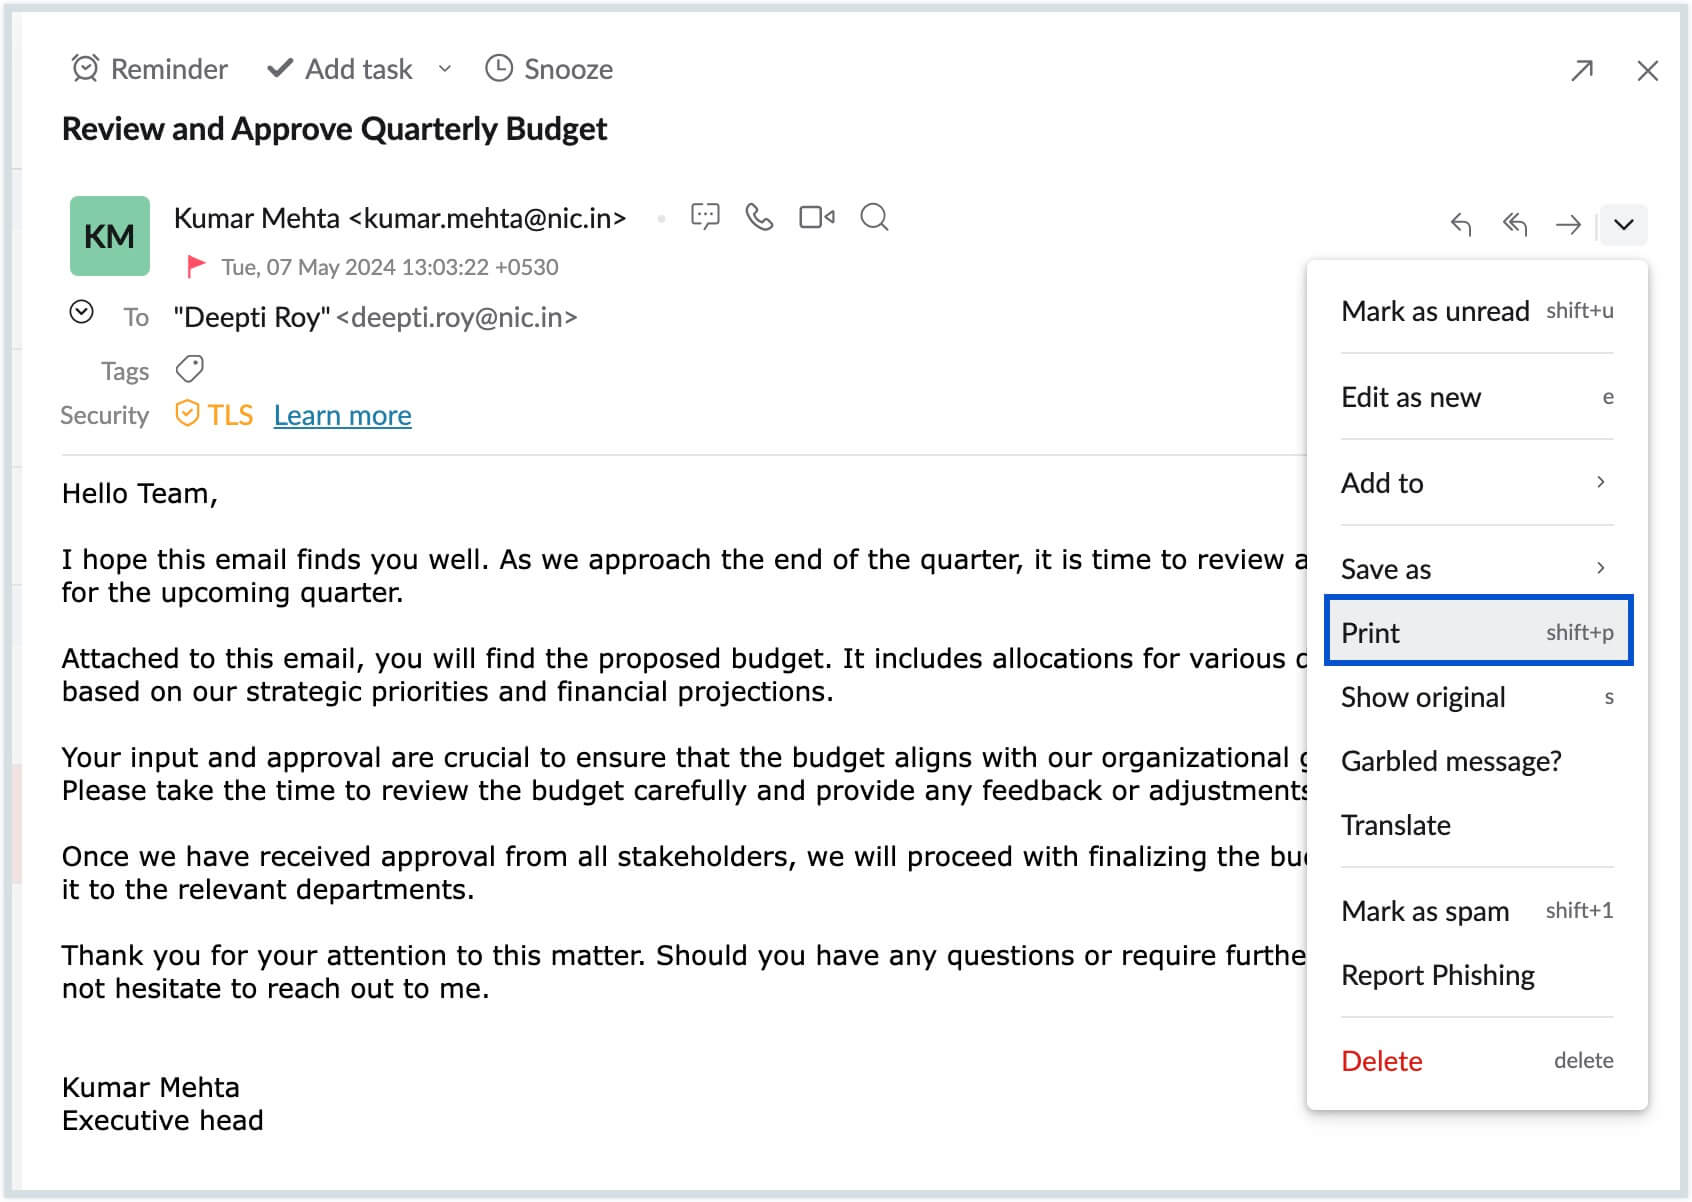Image resolution: width=1692 pixels, height=1202 pixels.
Task: Click the phone call icon
Action: pyautogui.click(x=760, y=216)
